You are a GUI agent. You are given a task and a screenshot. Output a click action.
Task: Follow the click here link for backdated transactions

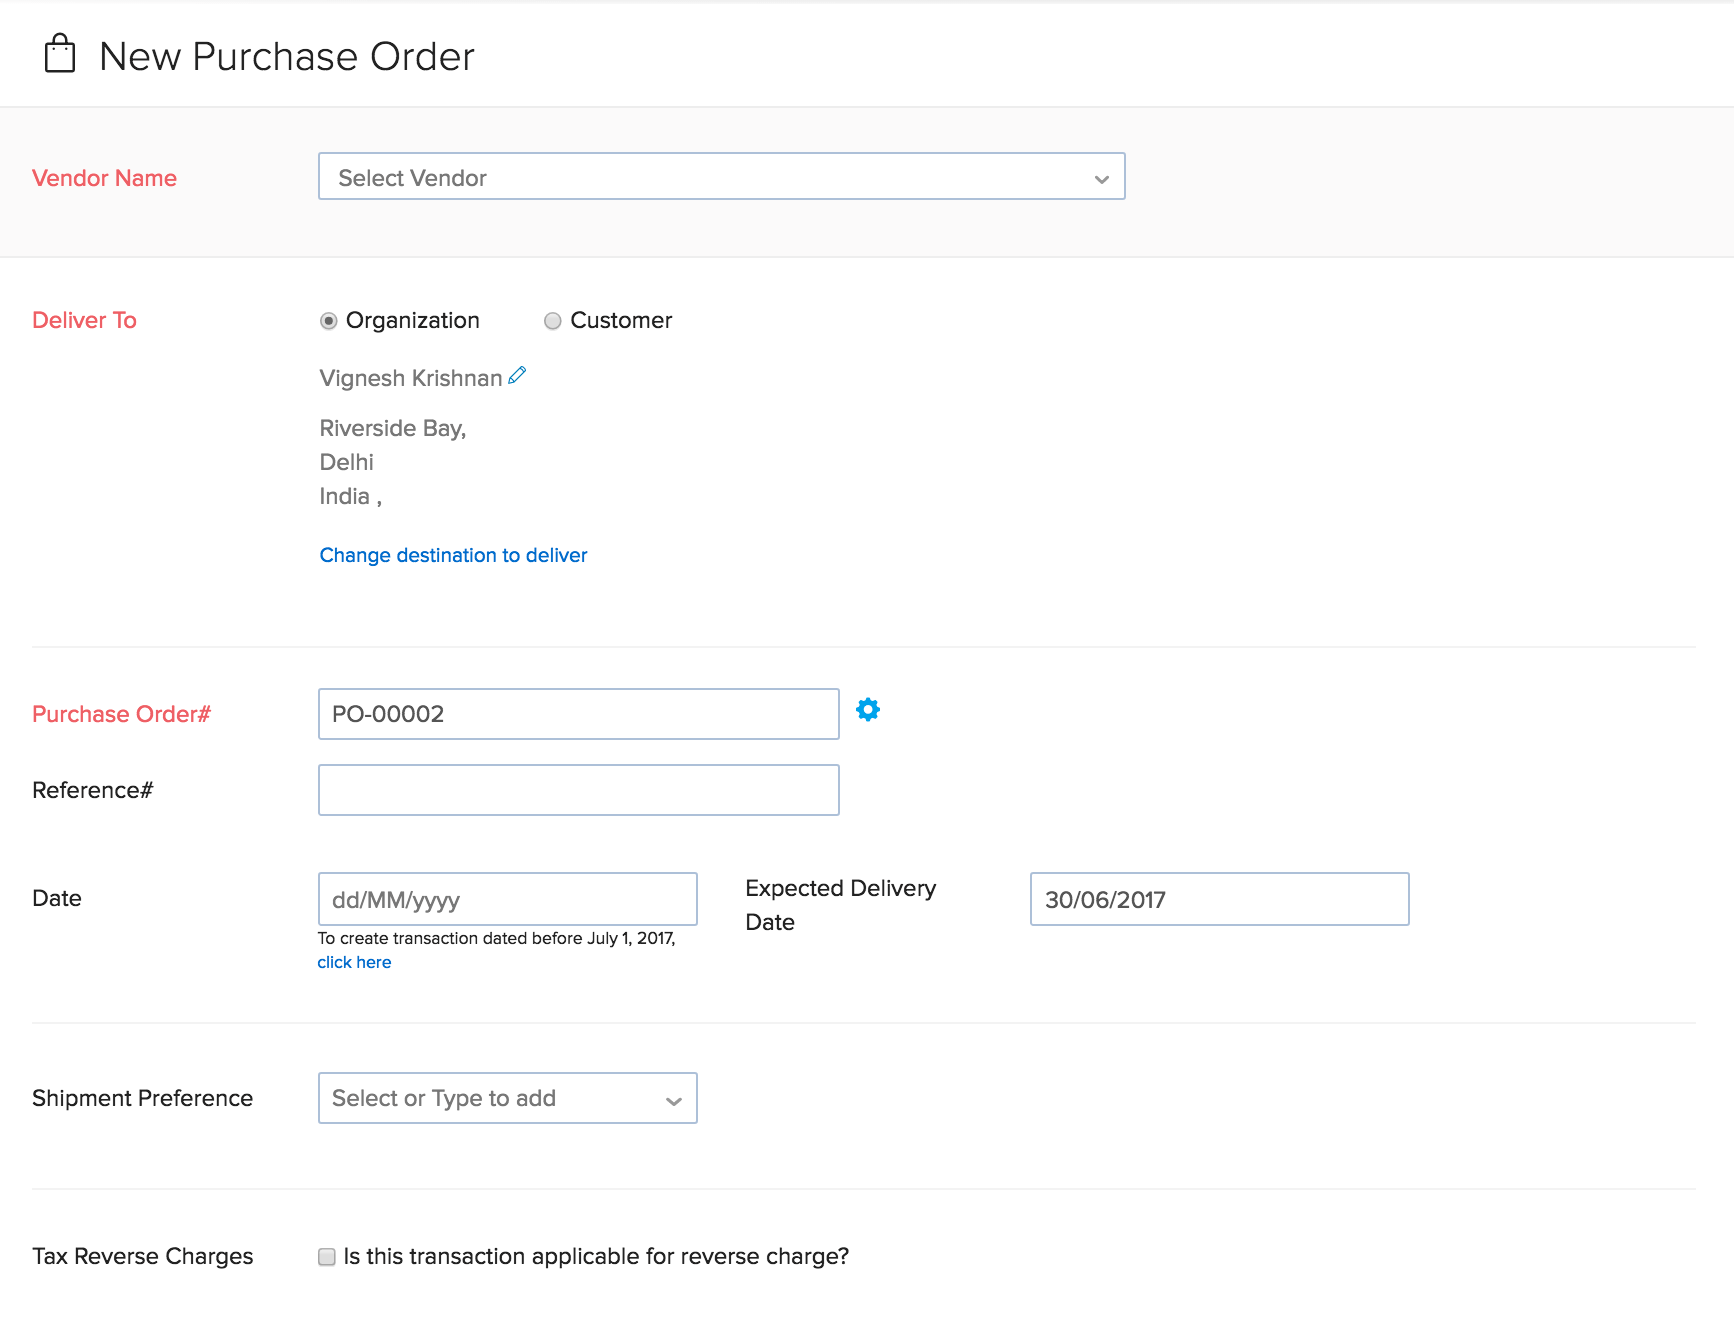click(x=354, y=961)
